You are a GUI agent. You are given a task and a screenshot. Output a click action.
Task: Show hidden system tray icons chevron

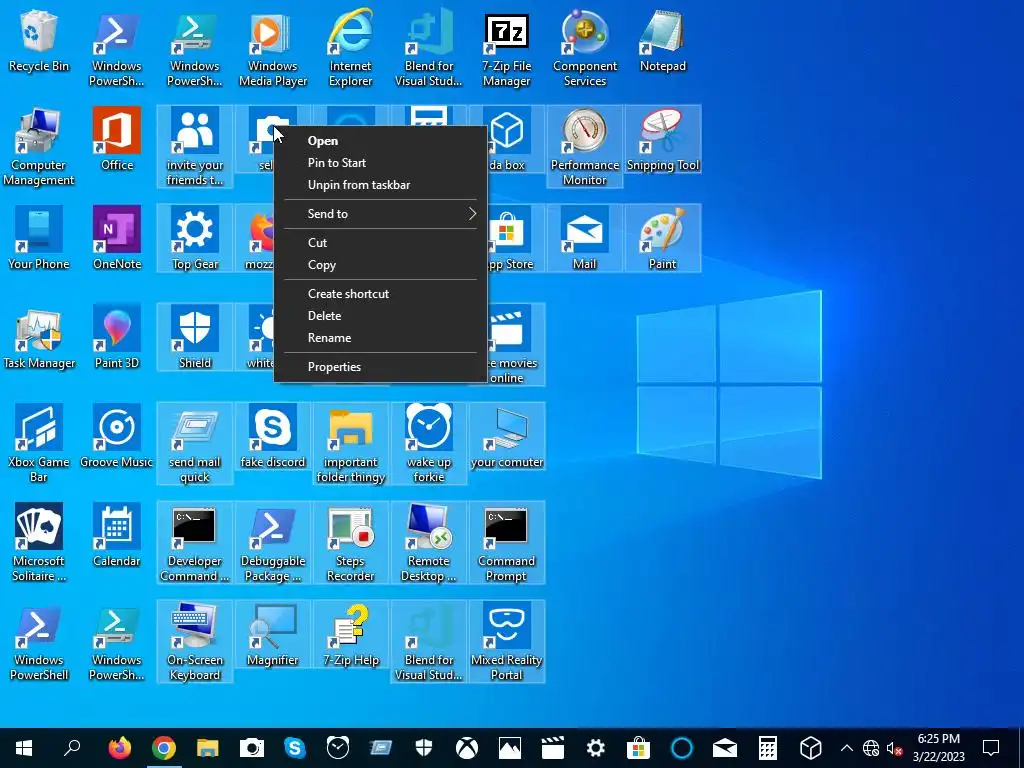point(846,748)
